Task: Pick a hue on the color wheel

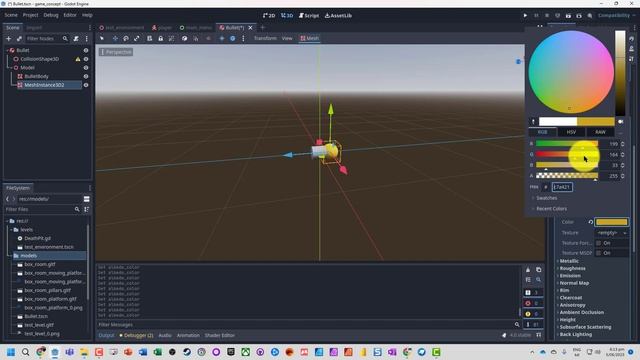Action: 571,72
